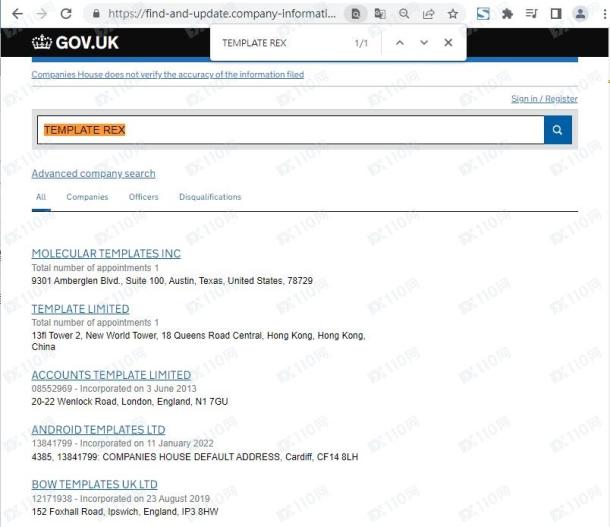Click '152 Foxhall Road, Ipswich' address

point(125,511)
